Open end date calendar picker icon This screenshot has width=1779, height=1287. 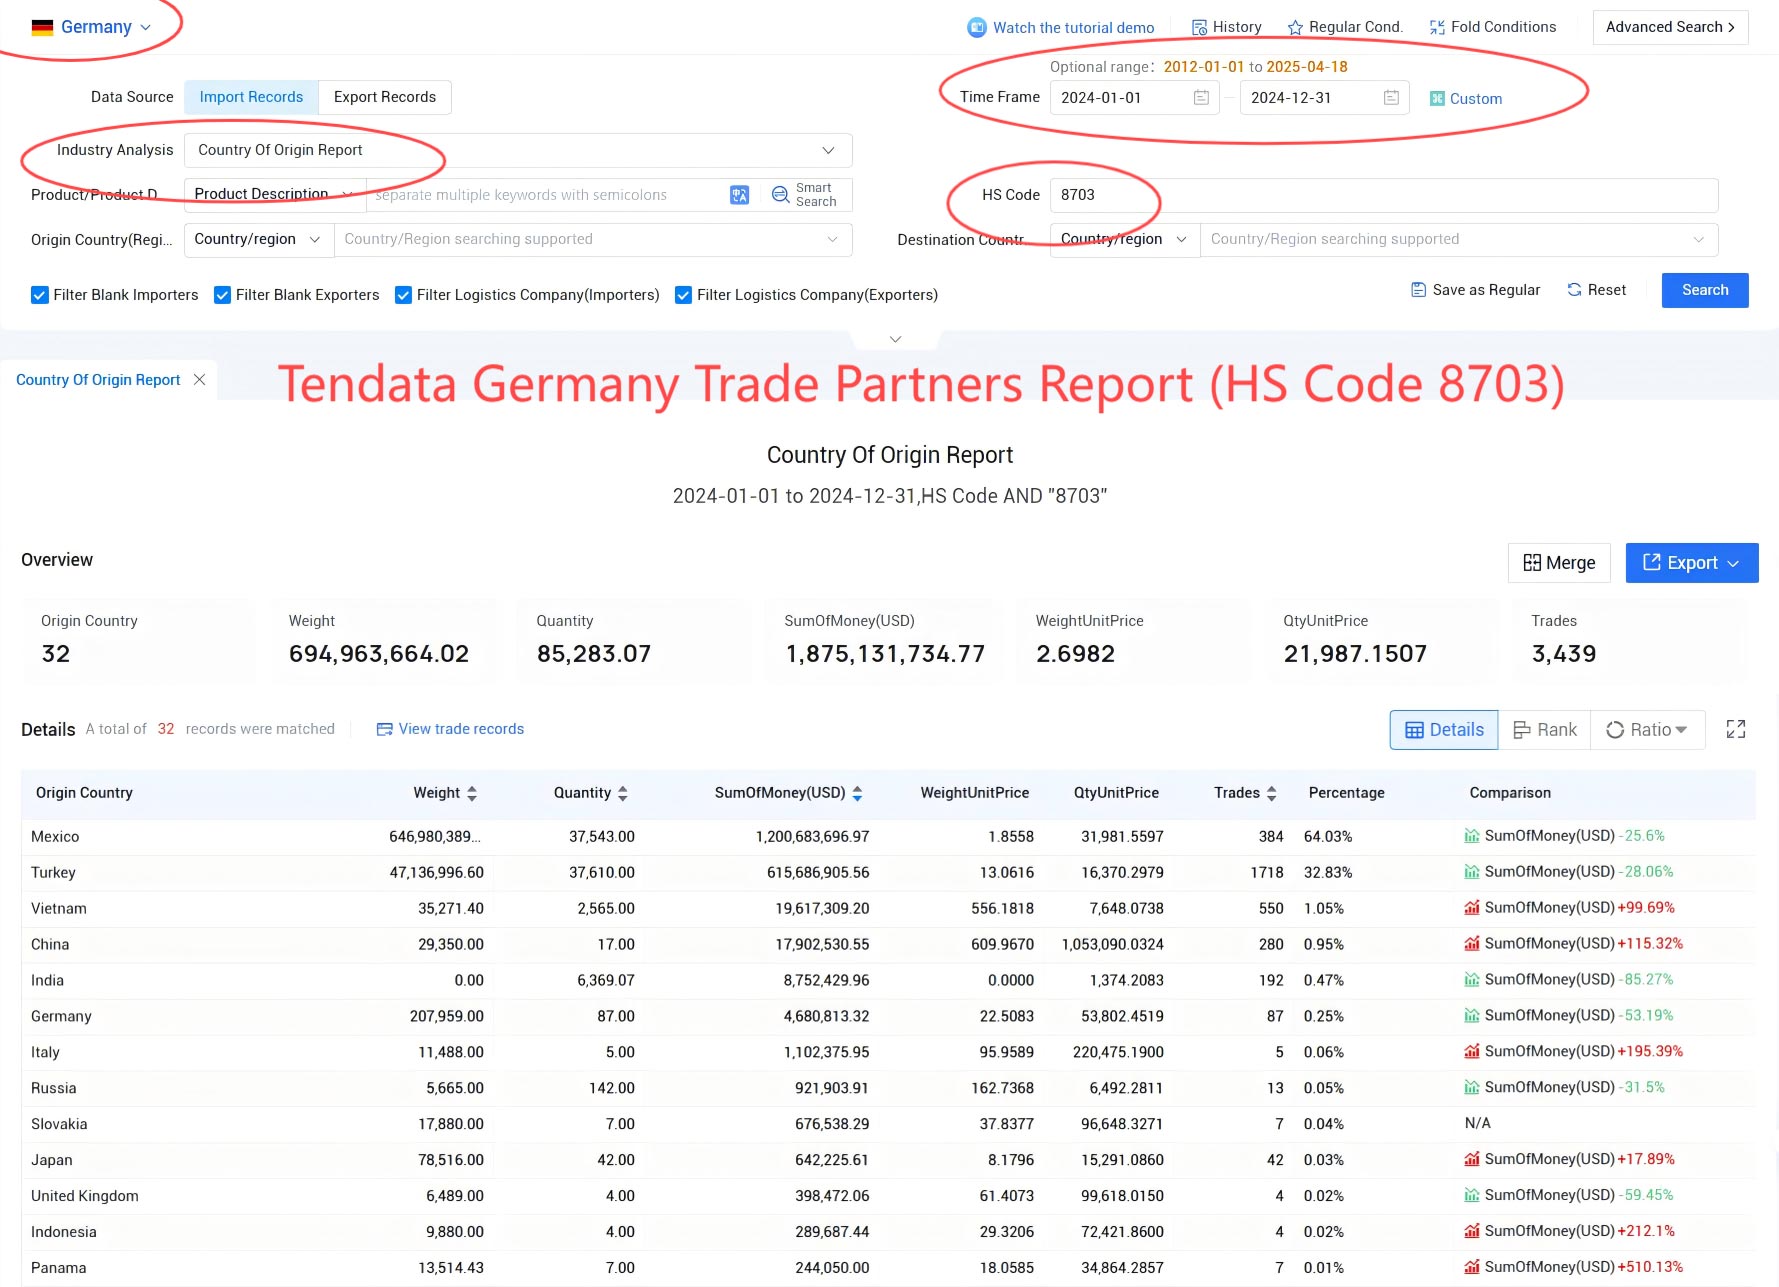[x=1391, y=98]
